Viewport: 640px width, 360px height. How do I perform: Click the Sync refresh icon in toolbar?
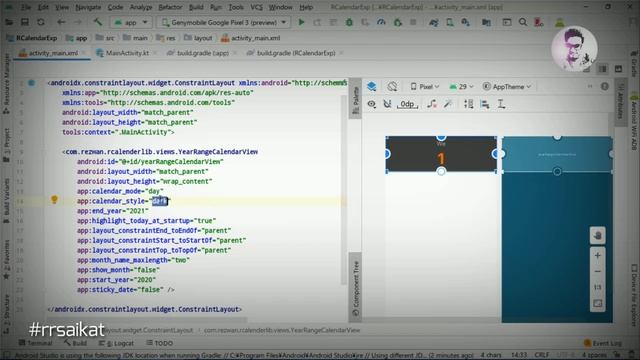[x=40, y=22]
